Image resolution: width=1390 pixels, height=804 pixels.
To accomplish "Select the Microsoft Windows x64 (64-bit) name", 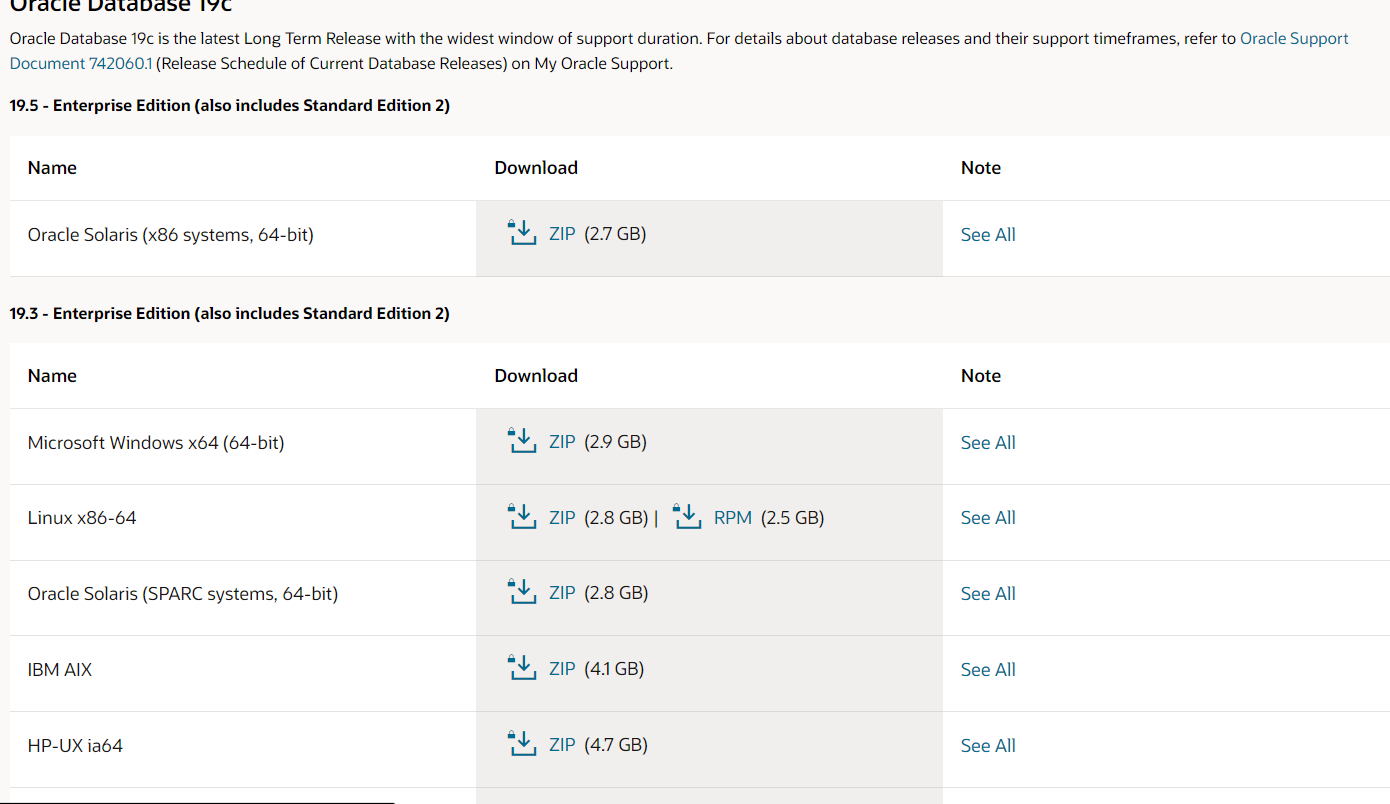I will click(156, 443).
